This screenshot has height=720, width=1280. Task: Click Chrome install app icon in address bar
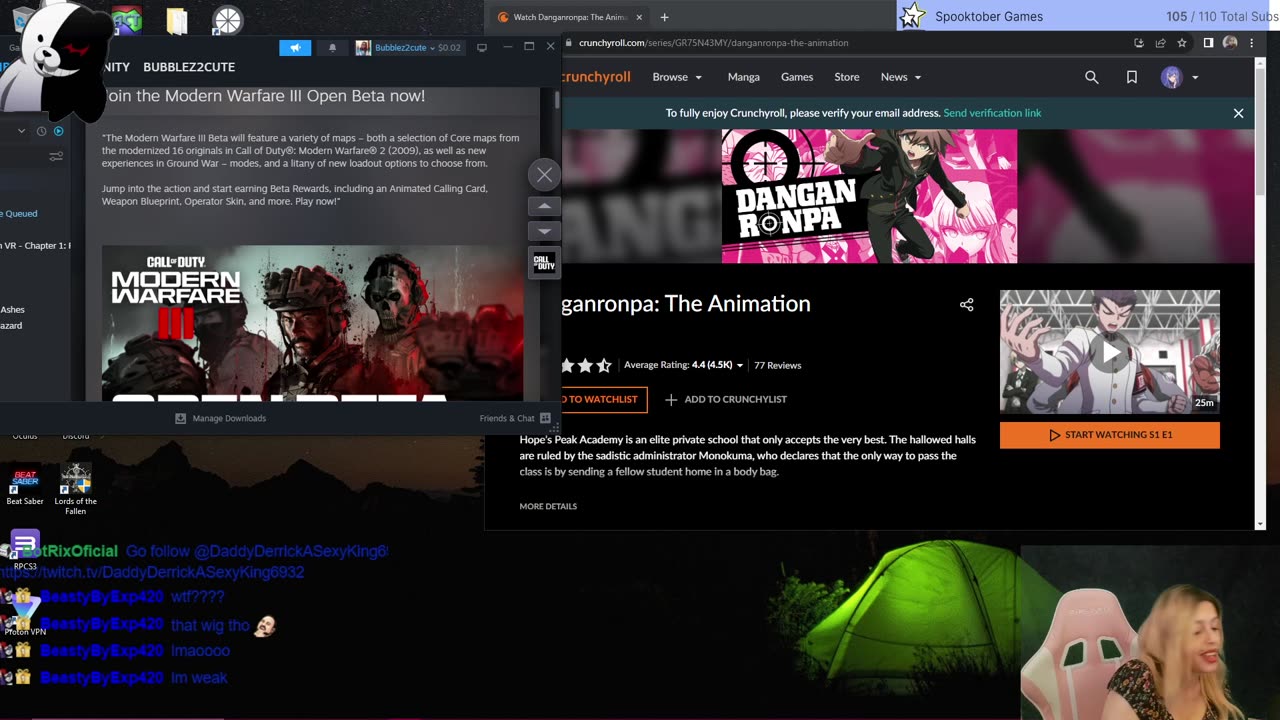(x=1139, y=43)
